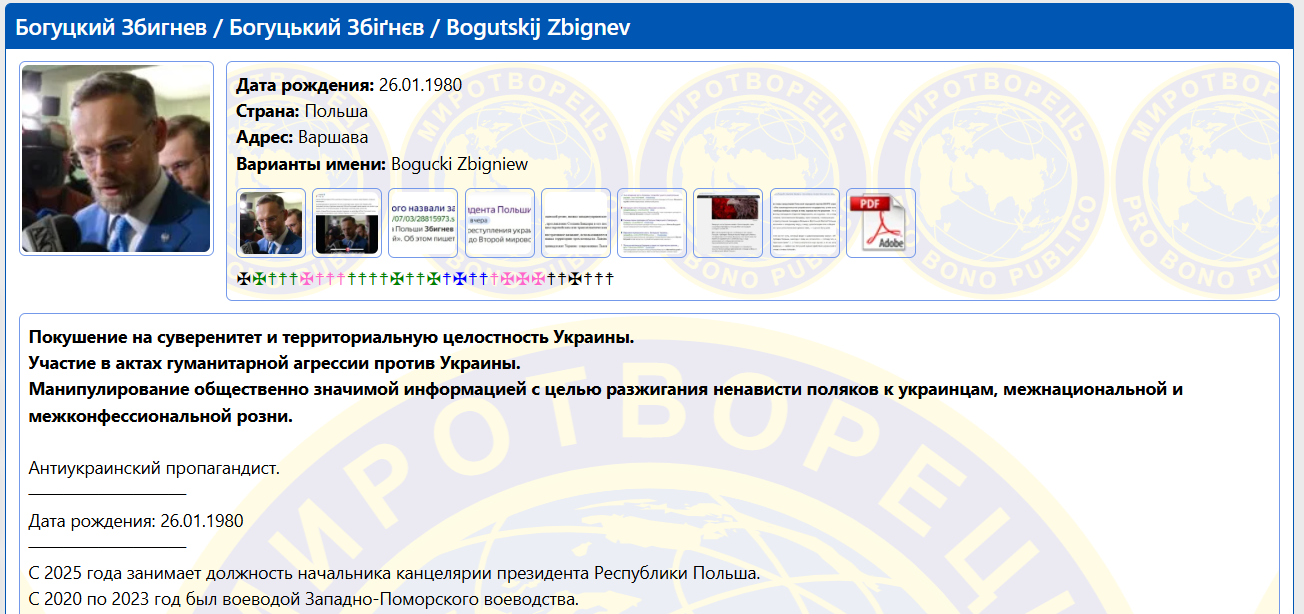Open fifth thumbnail showing plain text excerpt

pos(576,223)
